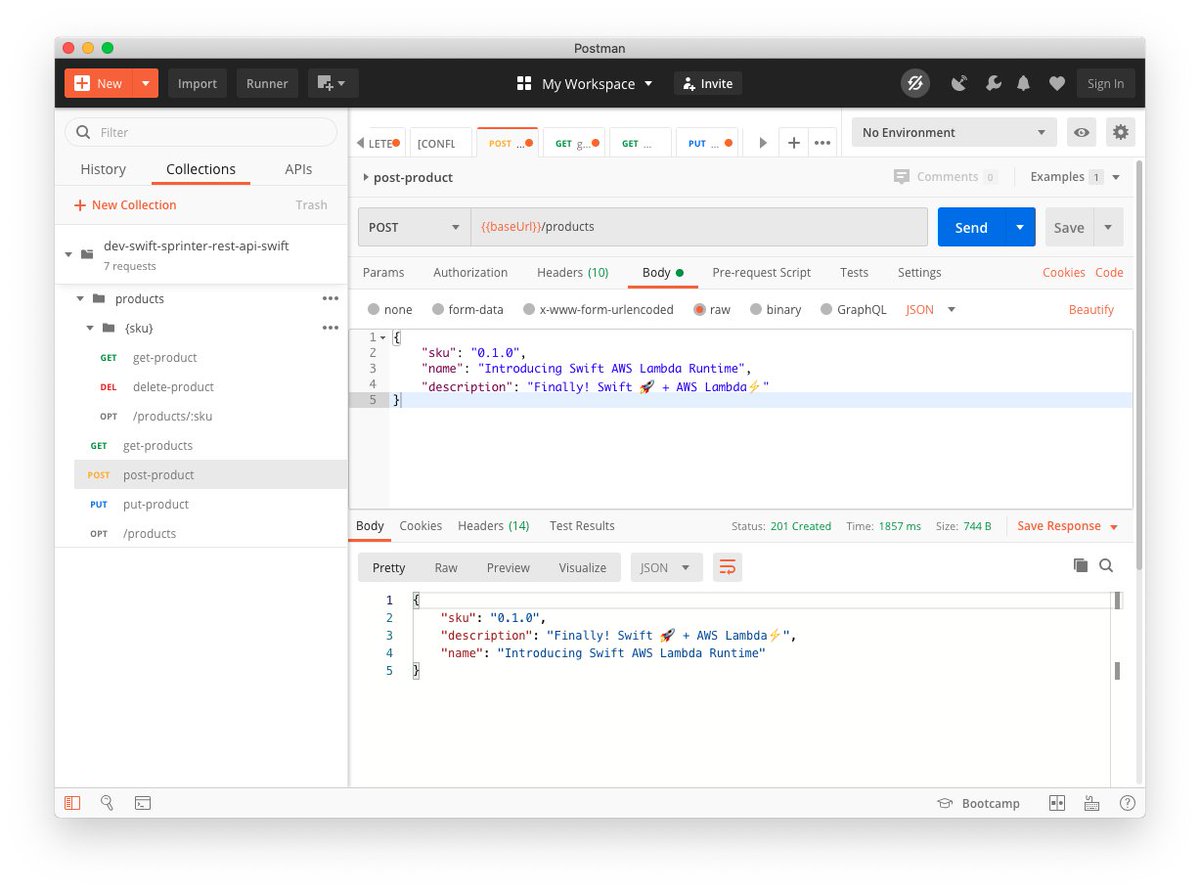Open the Send button dropdown arrow
The width and height of the screenshot is (1200, 890).
click(x=1019, y=227)
